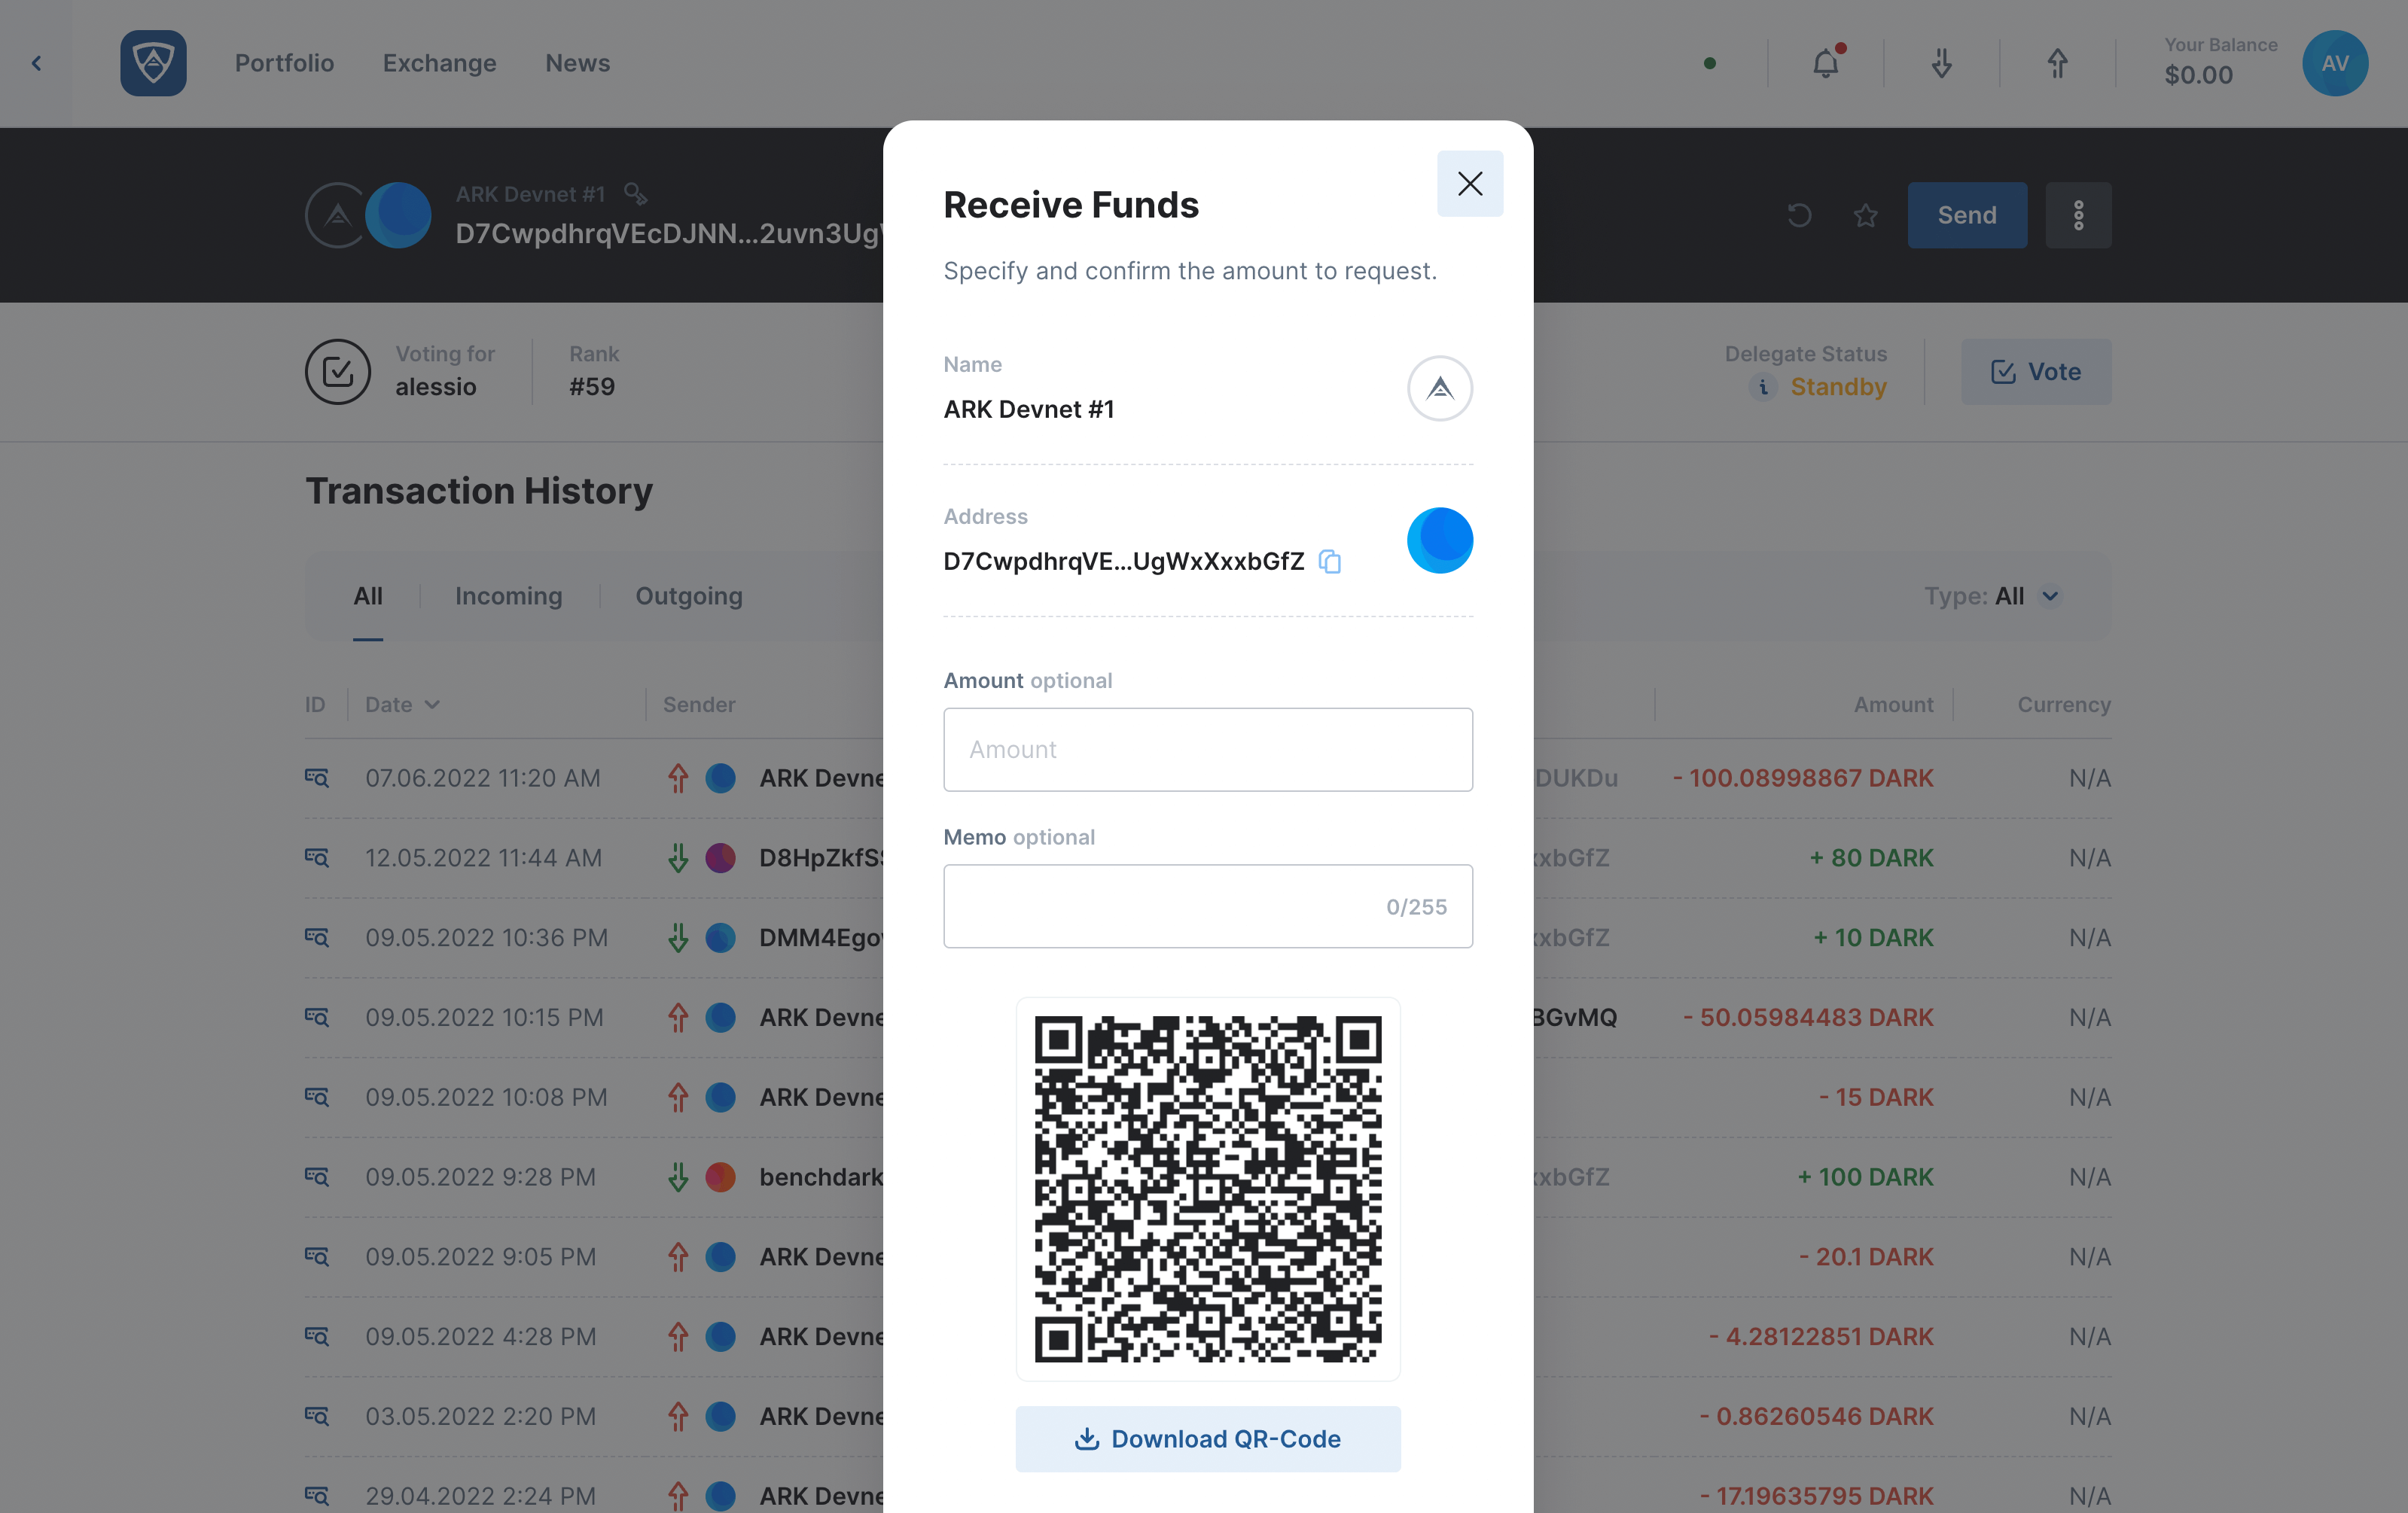The width and height of the screenshot is (2408, 1513).
Task: Refresh the wallet data
Action: (x=1799, y=215)
